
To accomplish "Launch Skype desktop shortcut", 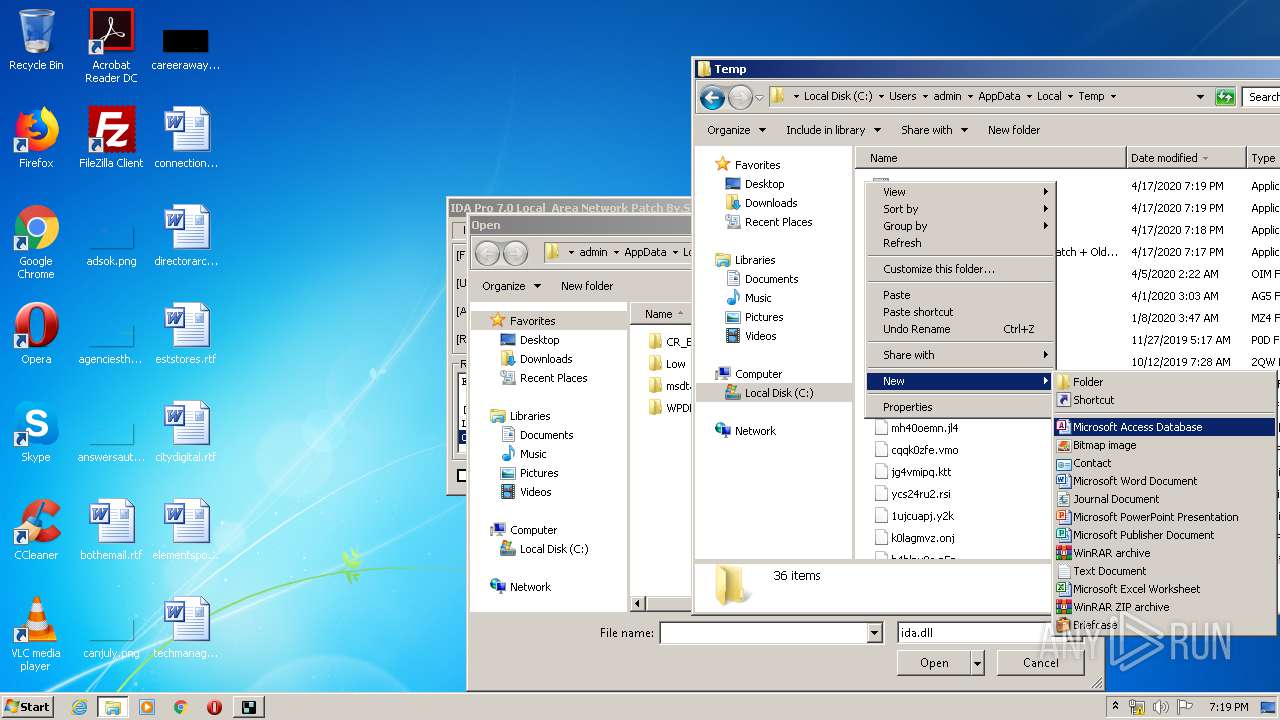I will point(36,432).
